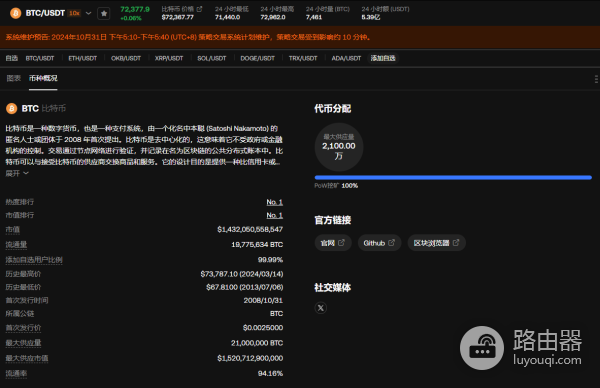Viewport: 600px width, 388px height.
Task: Open the 官网 official website link
Action: 333,243
